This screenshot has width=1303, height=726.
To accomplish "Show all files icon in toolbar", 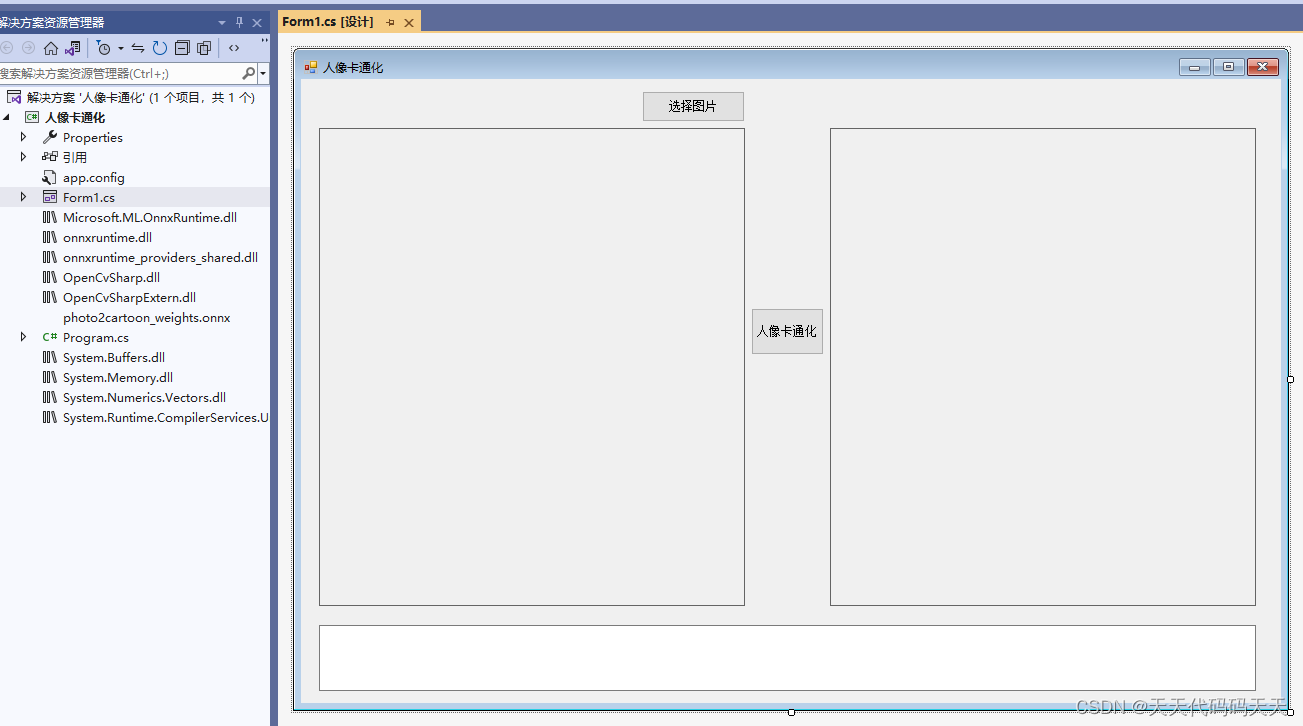I will click(204, 48).
